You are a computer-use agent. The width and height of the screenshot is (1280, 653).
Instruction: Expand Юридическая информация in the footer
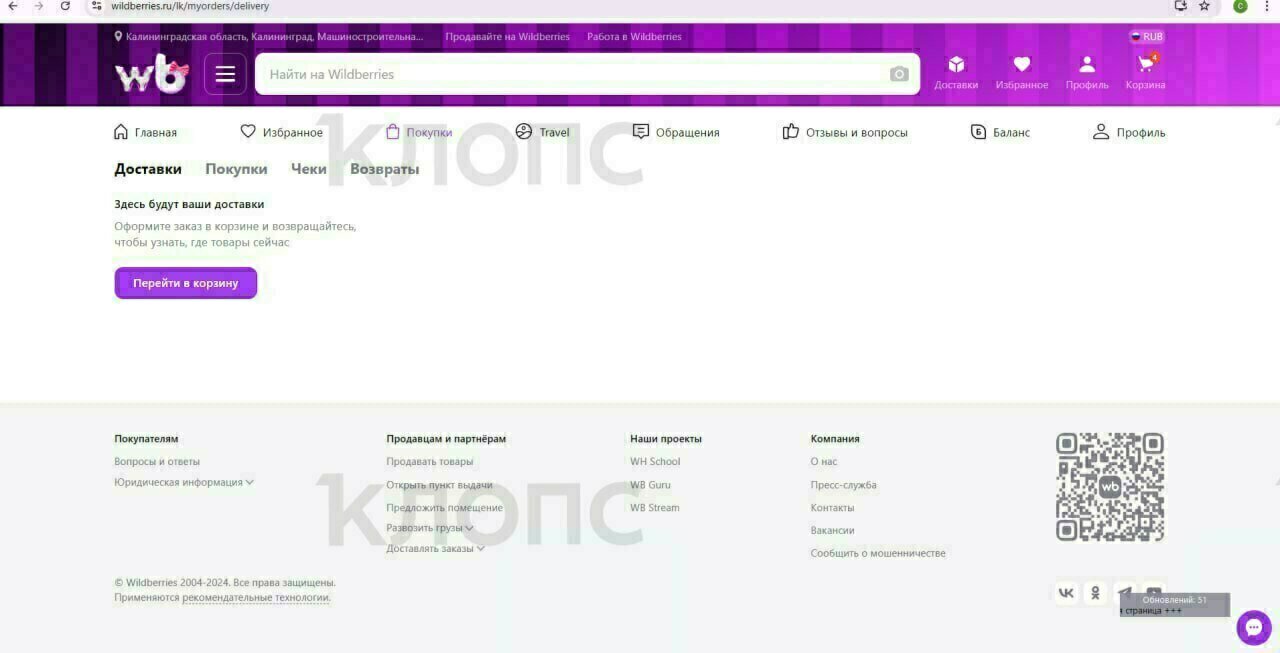[184, 482]
